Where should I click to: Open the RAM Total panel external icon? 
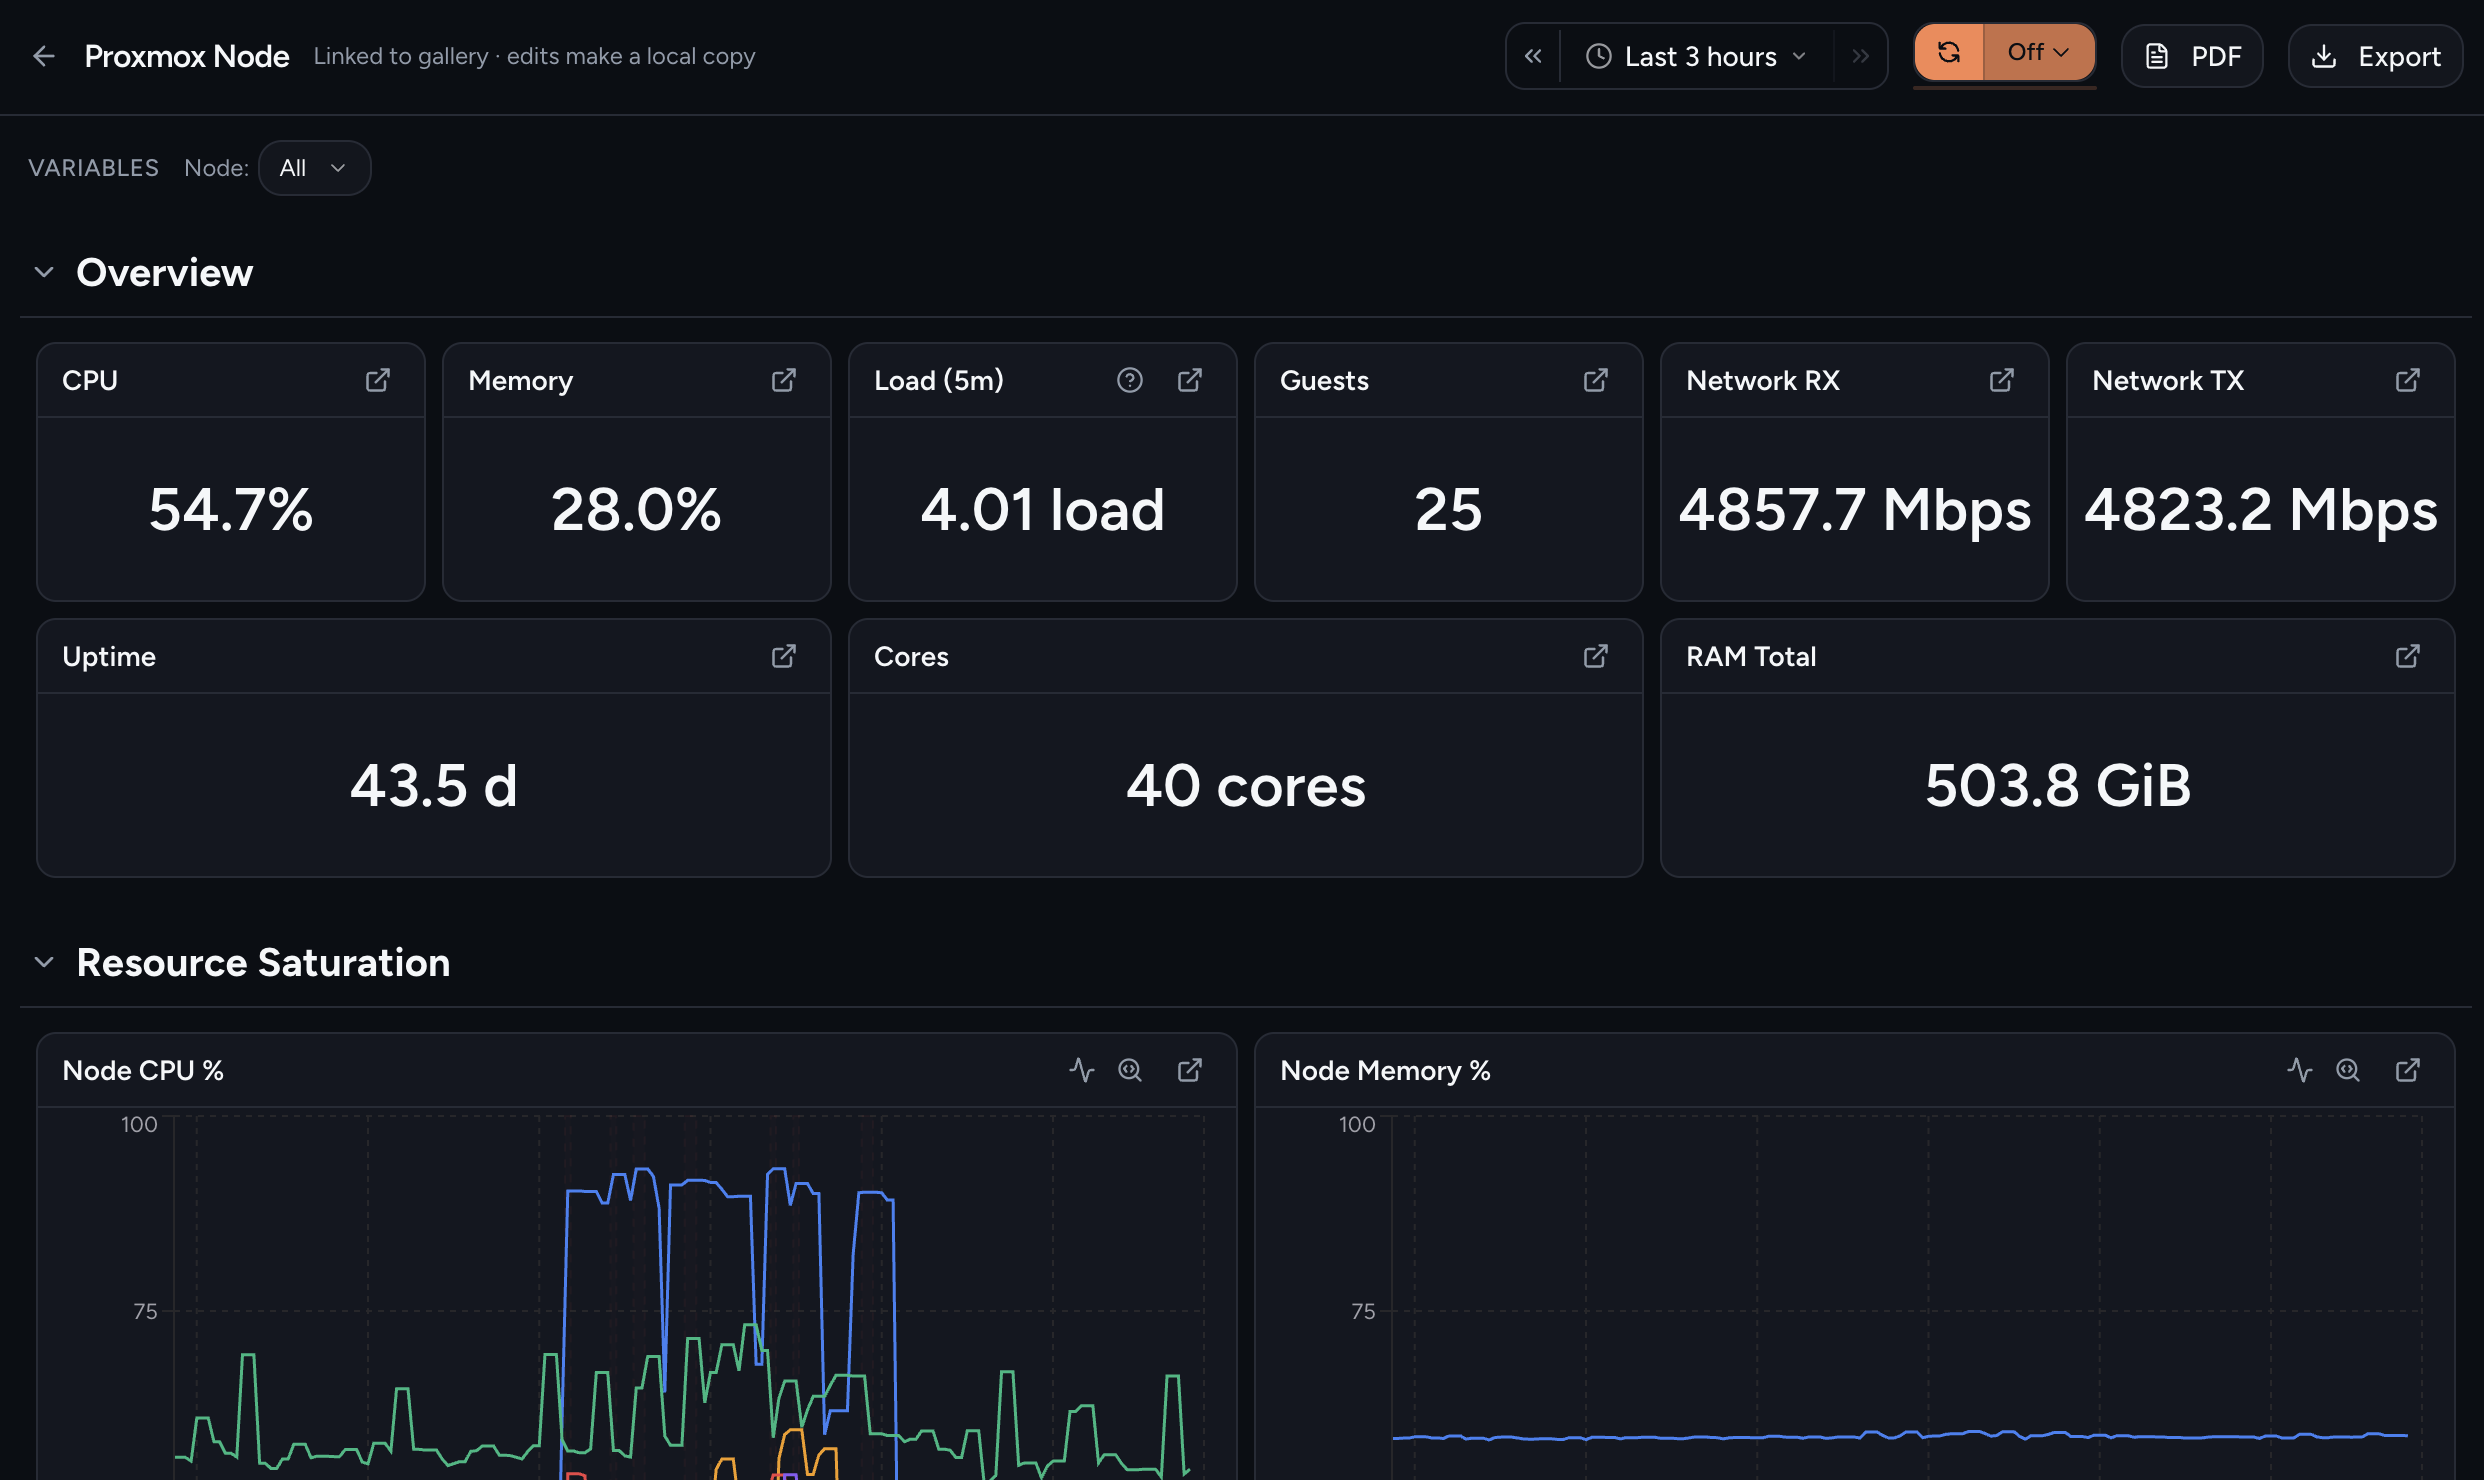point(2407,656)
